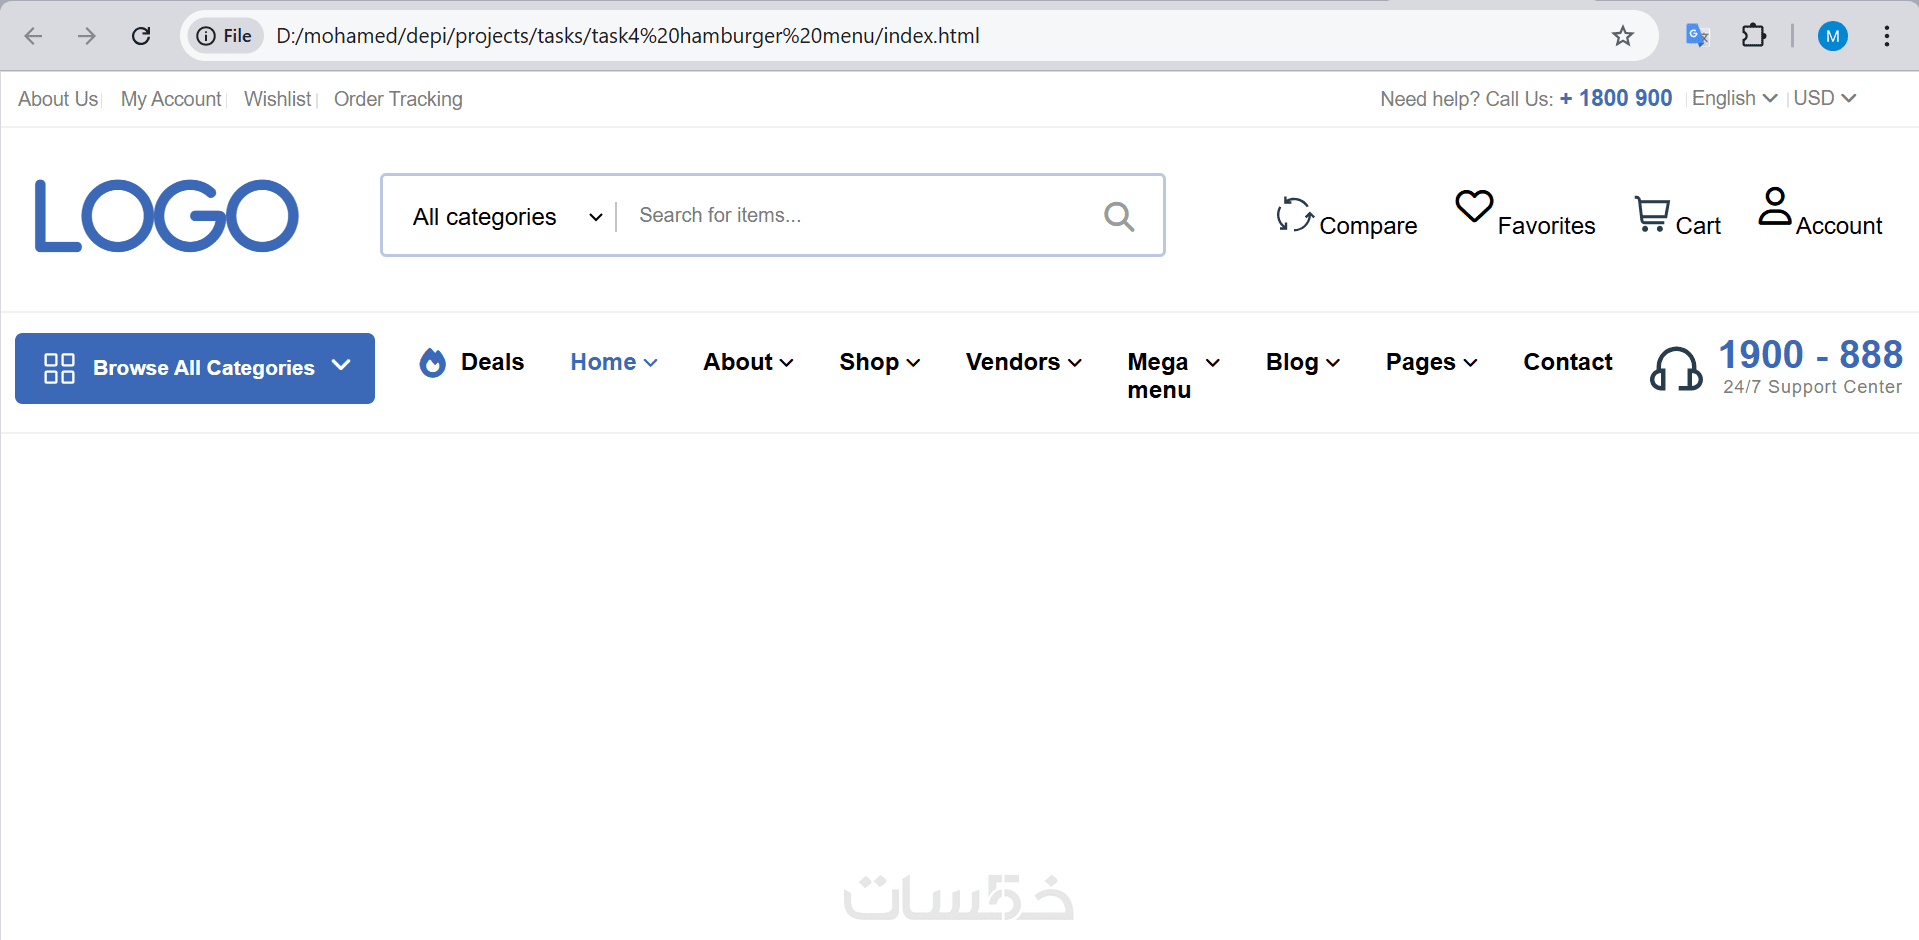Click the browser back arrow
Viewport: 1919px width, 940px height.
[33, 36]
